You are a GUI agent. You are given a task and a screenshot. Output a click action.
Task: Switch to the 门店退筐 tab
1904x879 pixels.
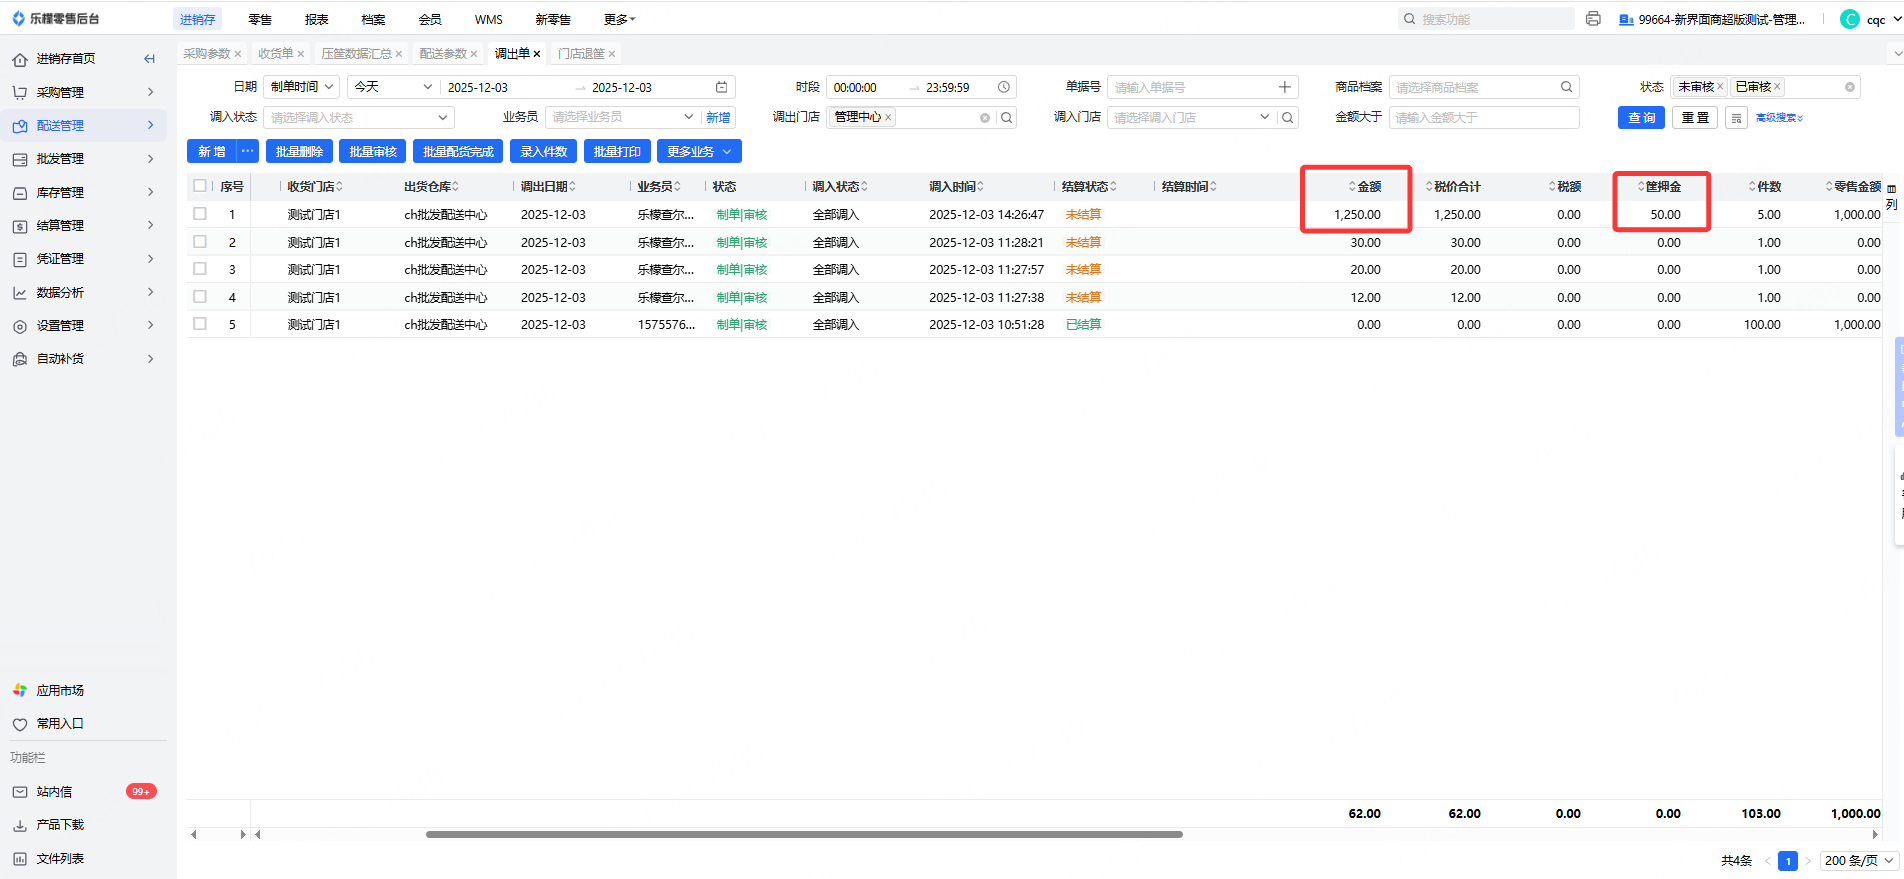[x=581, y=54]
